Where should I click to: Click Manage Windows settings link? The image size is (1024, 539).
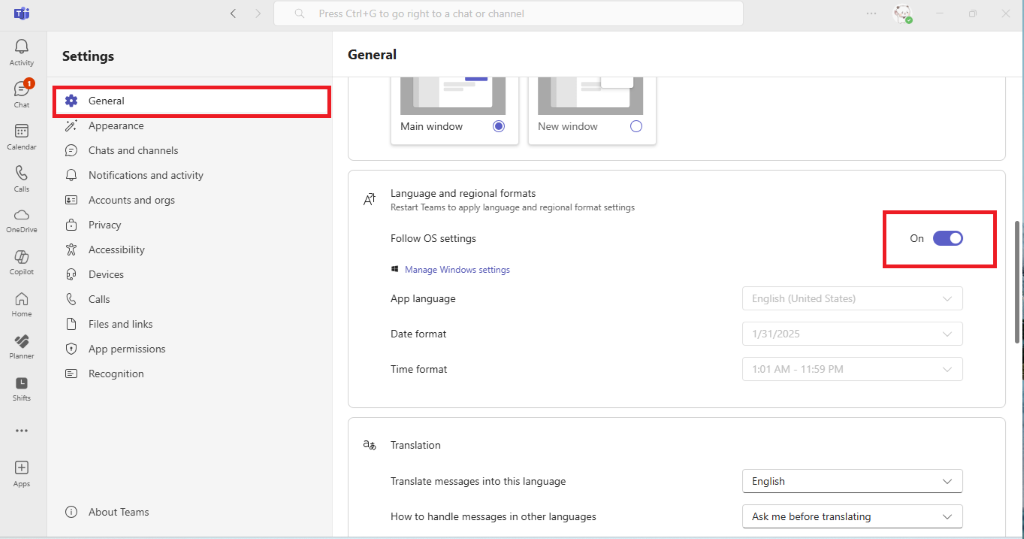pos(457,269)
